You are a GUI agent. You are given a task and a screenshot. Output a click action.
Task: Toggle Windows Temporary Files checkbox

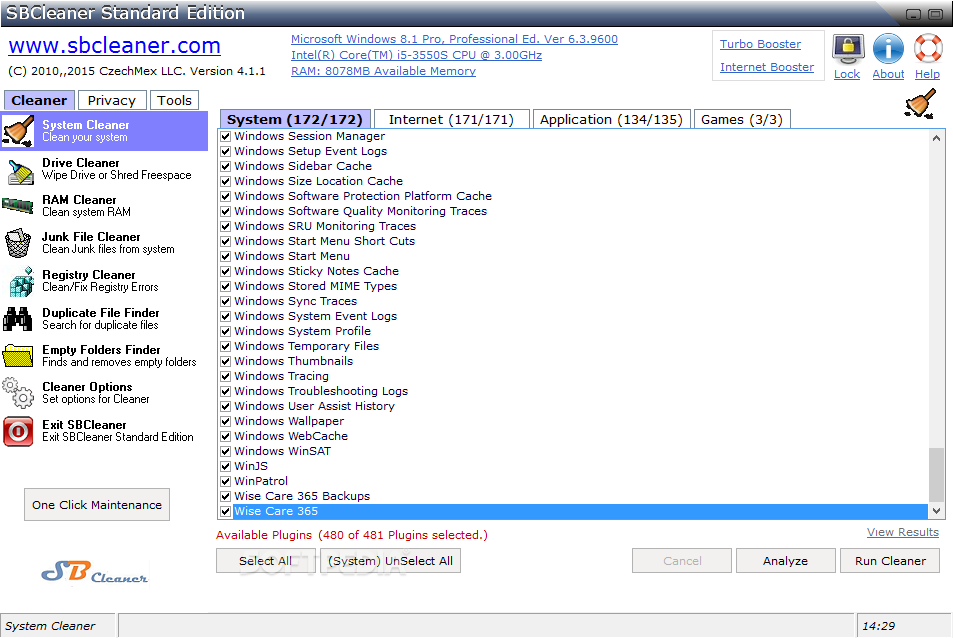225,346
